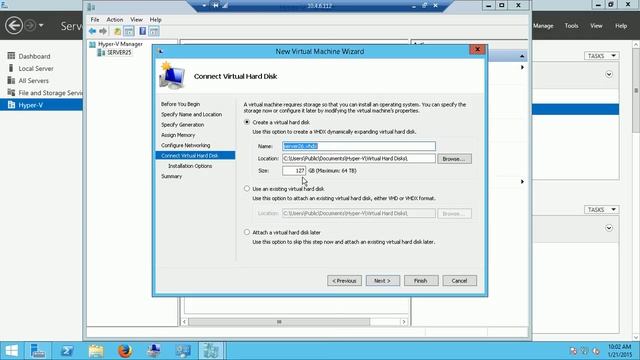
Task: Open lower TASKS dropdown in Server Manager
Action: tap(602, 209)
